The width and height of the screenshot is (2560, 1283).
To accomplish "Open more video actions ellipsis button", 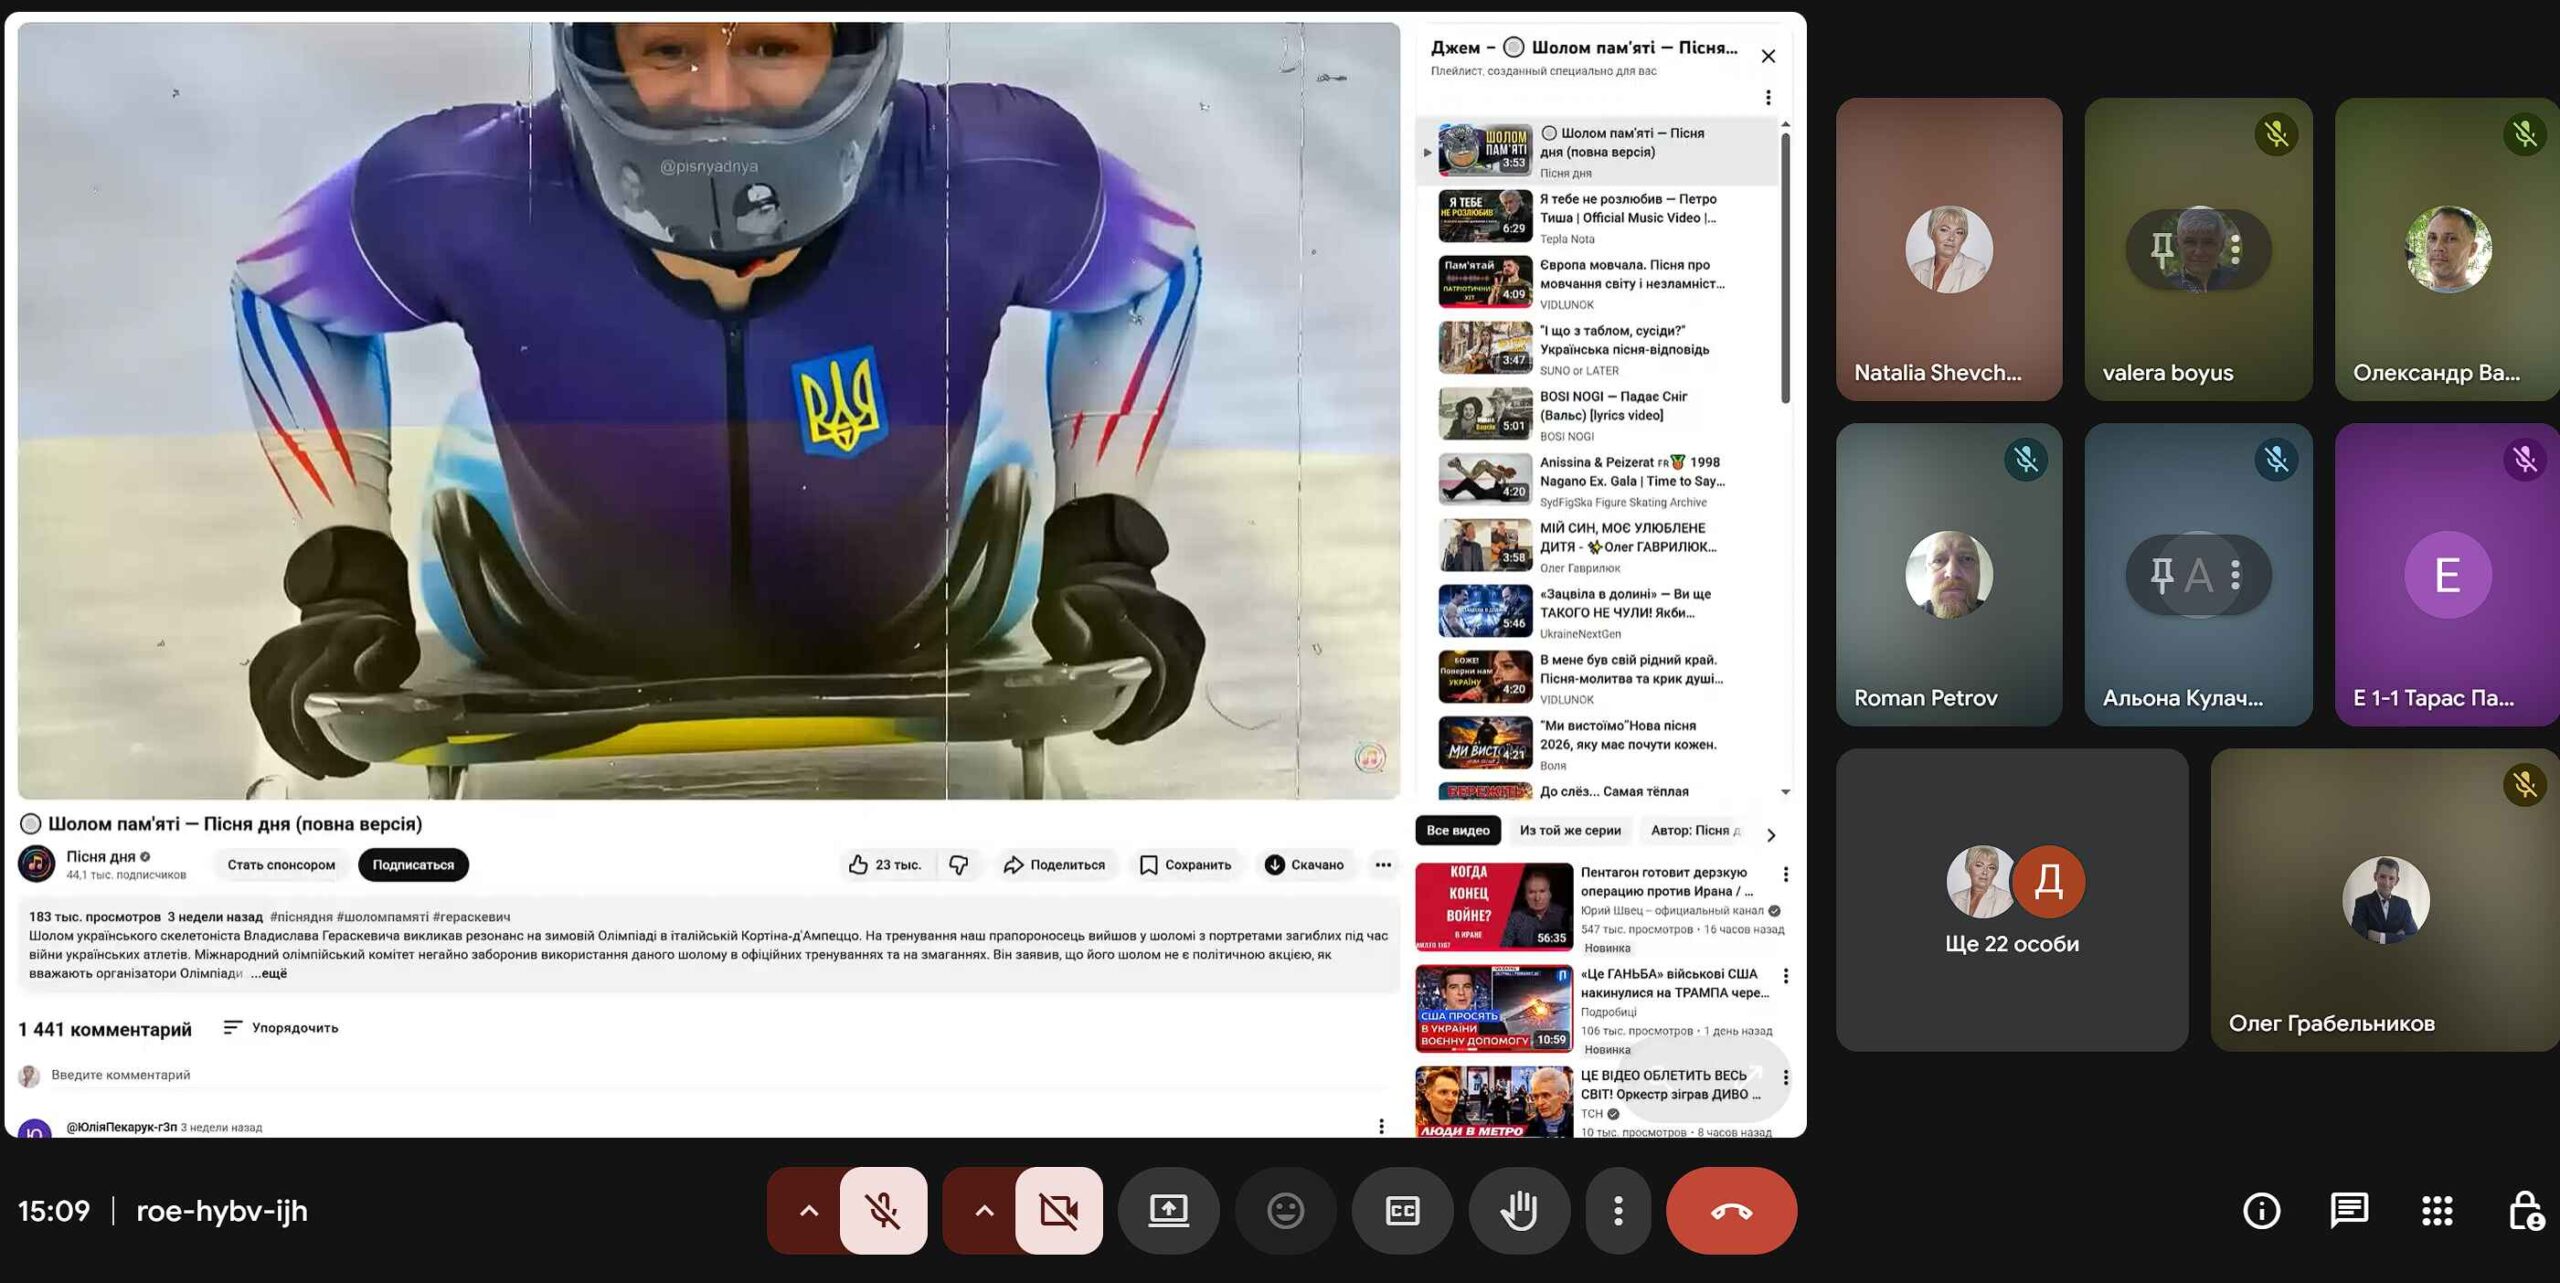I will pyautogui.click(x=1383, y=865).
